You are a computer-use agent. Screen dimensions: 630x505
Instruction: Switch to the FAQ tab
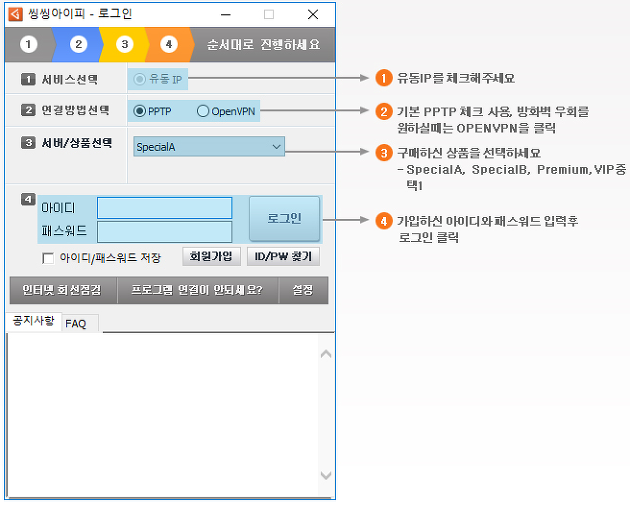coord(80,323)
